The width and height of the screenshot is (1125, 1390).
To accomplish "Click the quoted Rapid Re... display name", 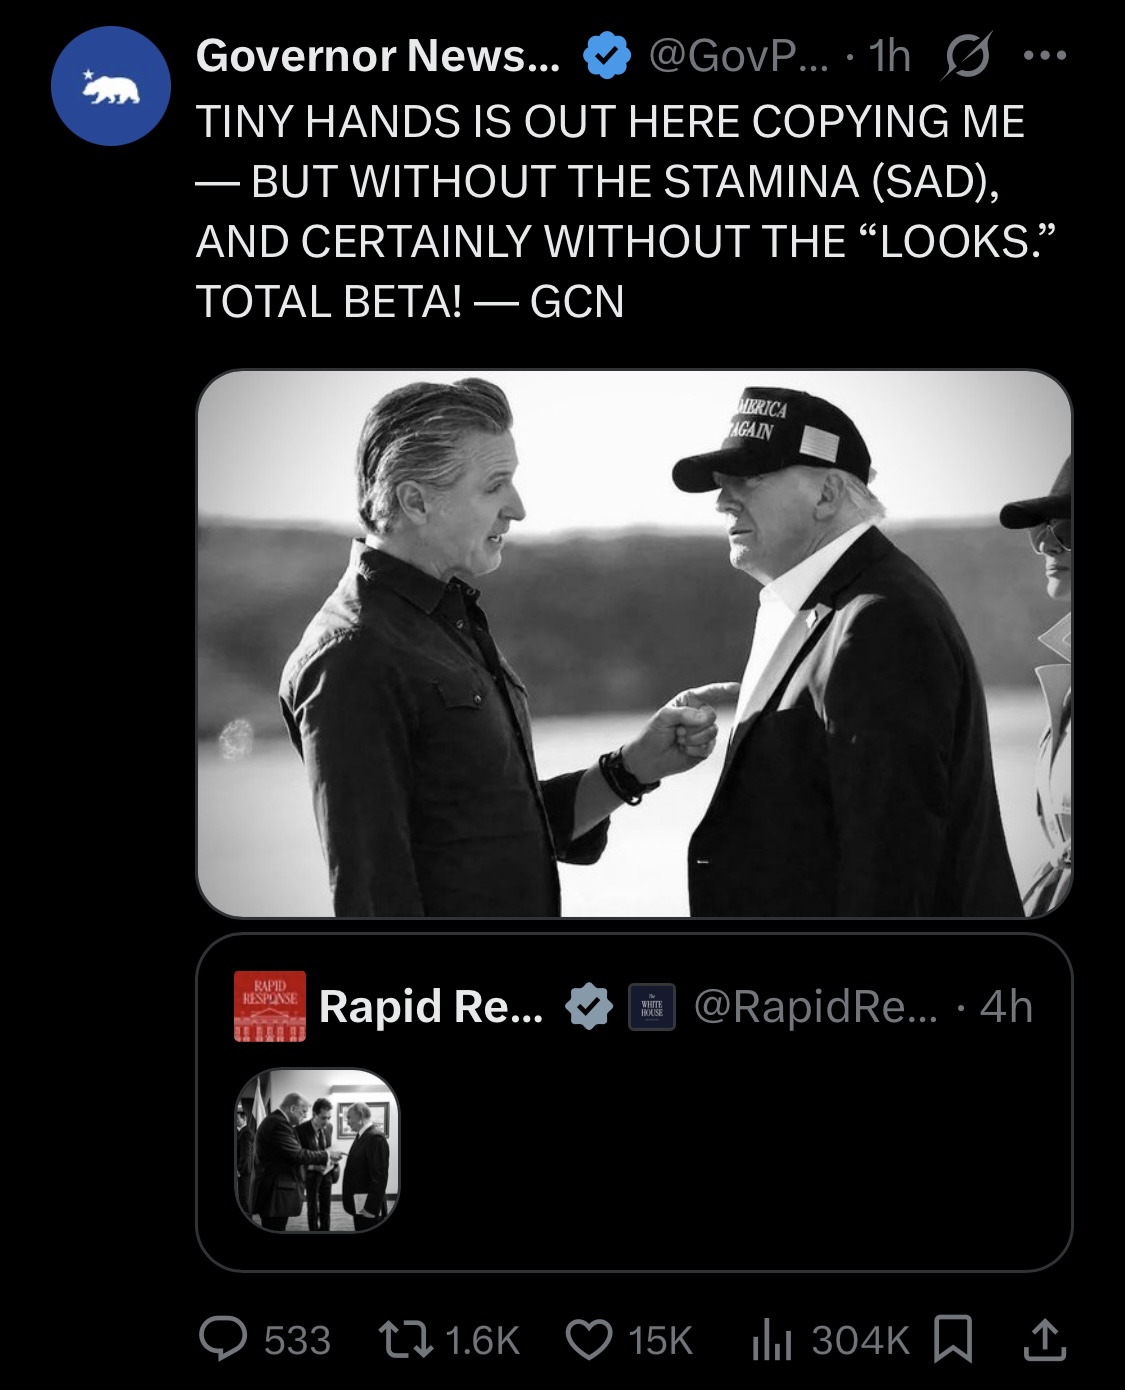I will [x=431, y=1006].
